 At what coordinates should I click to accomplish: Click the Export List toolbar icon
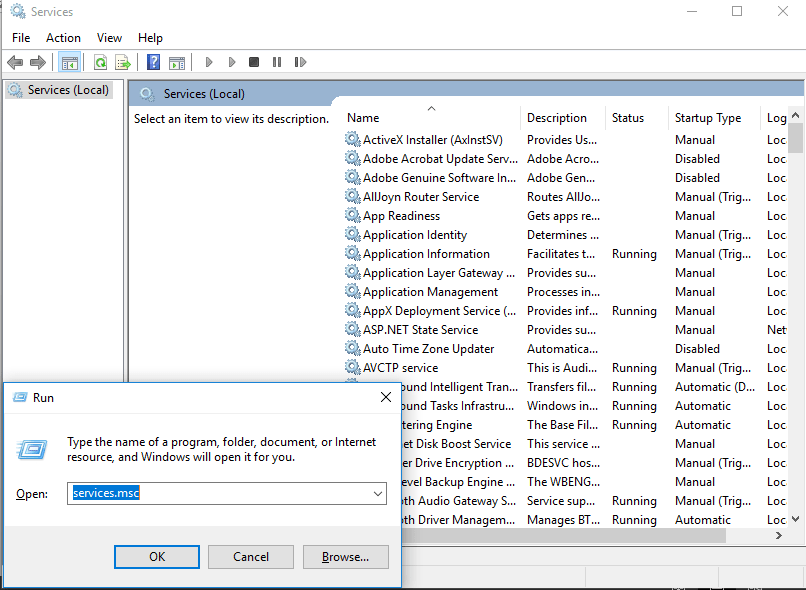123,62
